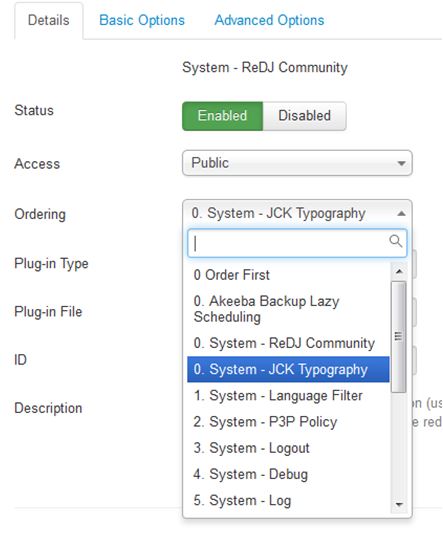Click the scrollbar down arrow in list
443x557 pixels.
pyautogui.click(x=399, y=504)
